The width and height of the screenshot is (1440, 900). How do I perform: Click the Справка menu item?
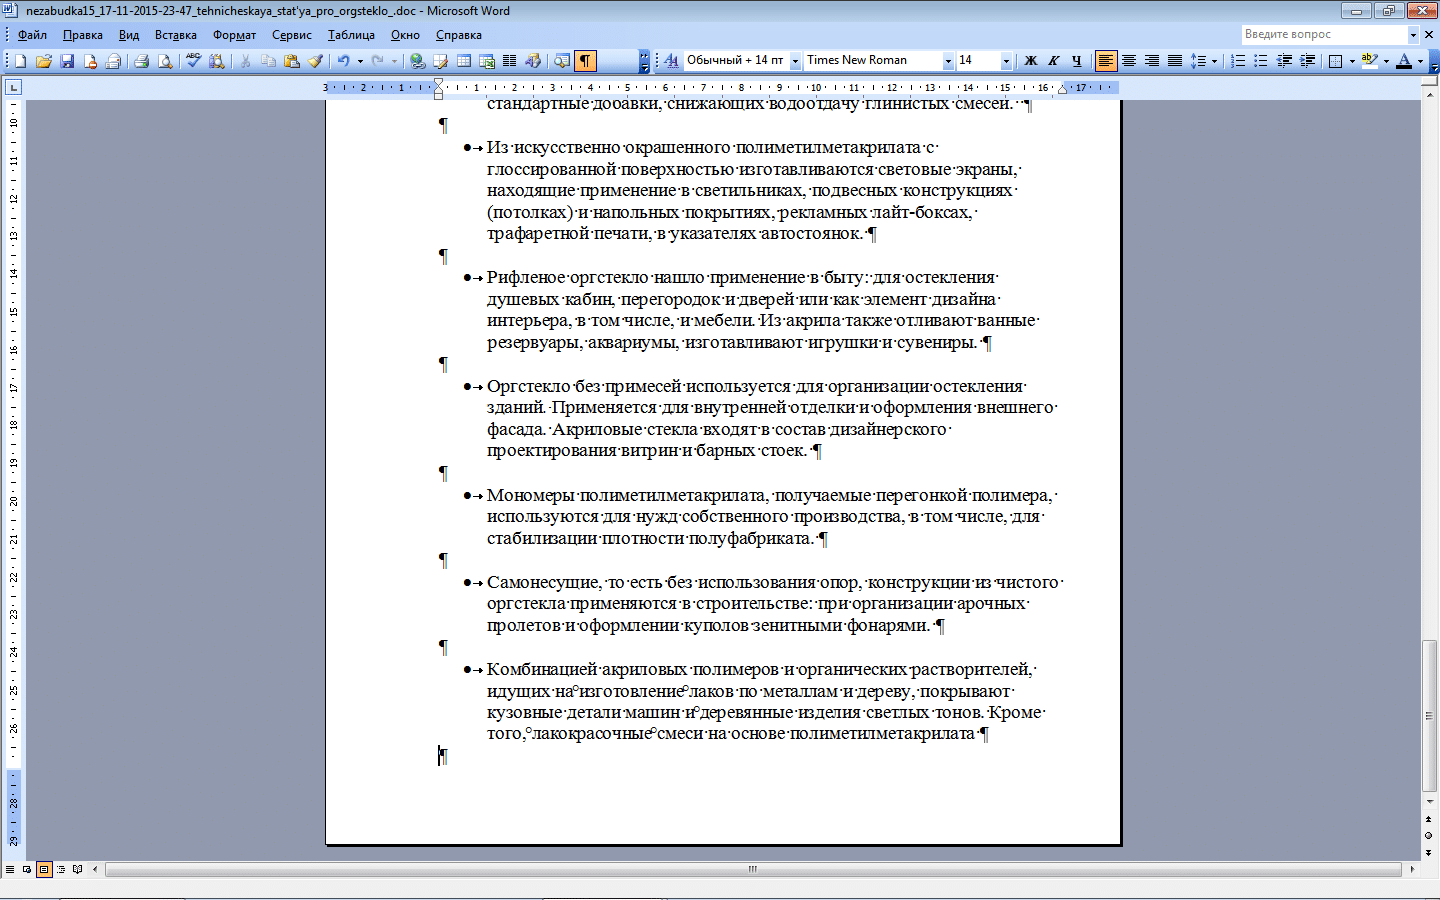click(x=459, y=35)
